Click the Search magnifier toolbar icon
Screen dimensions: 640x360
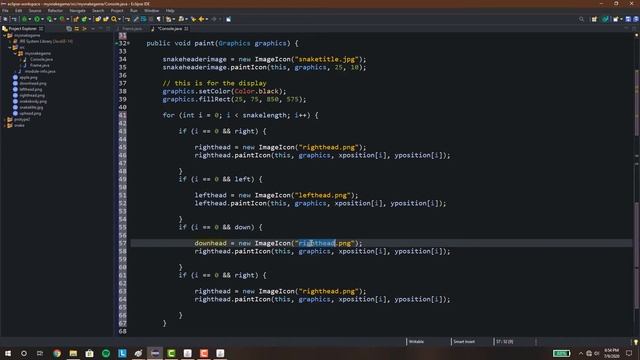coord(114,19)
